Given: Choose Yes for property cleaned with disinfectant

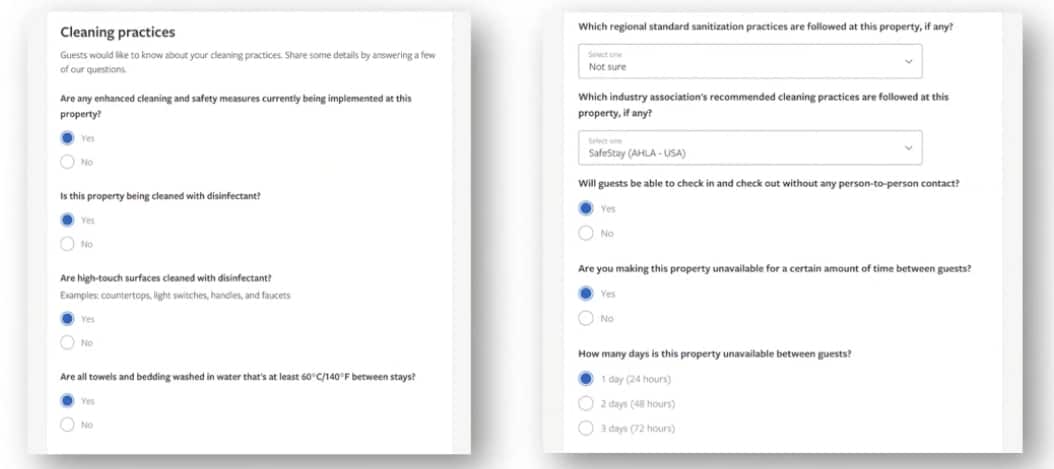Looking at the screenshot, I should tap(67, 220).
